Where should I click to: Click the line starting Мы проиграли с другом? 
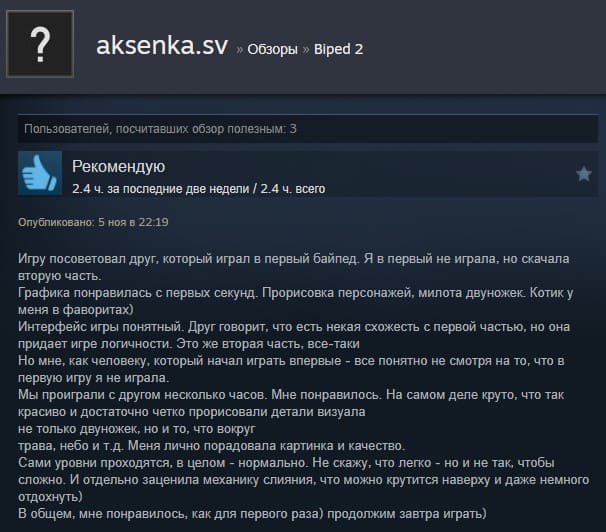coord(291,394)
